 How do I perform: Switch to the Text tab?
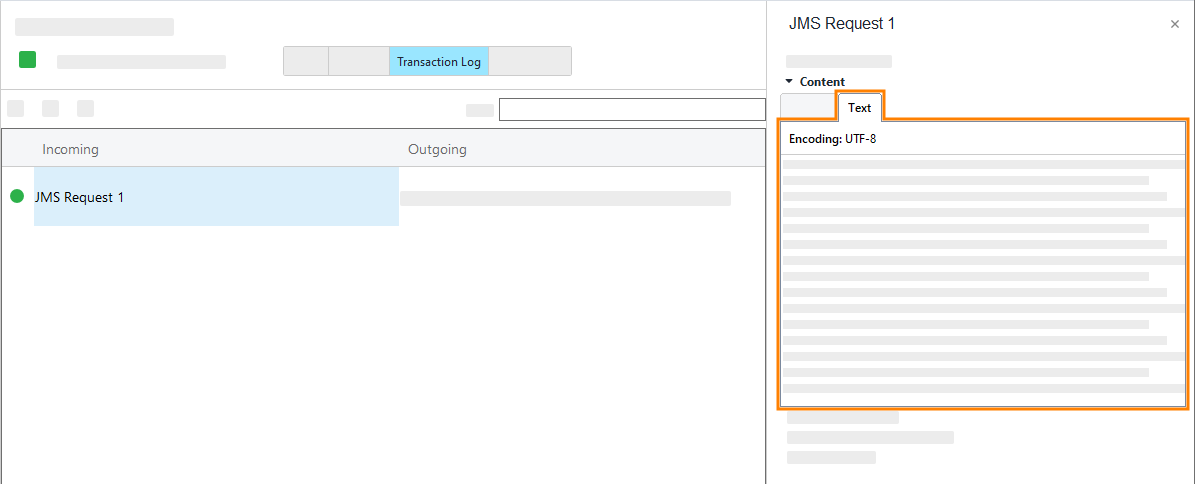click(x=859, y=107)
